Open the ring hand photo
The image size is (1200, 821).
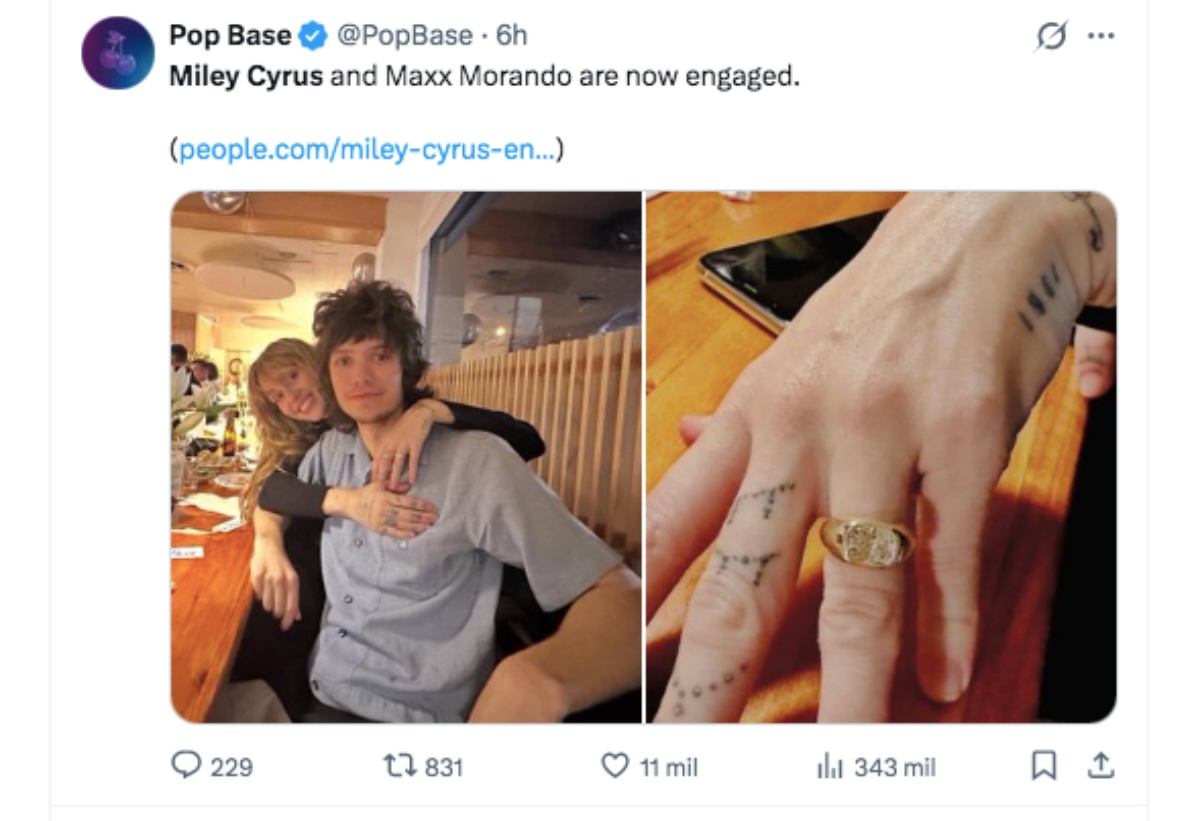(x=881, y=457)
